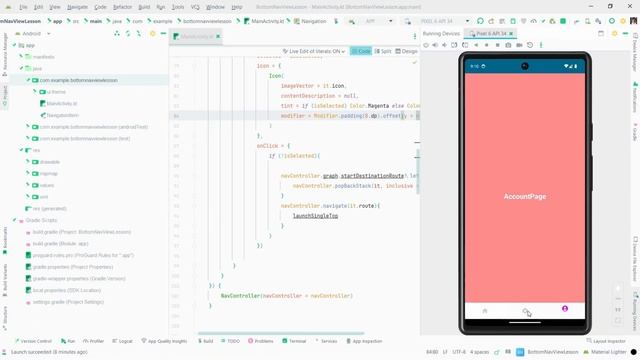Open Running Devices settings gear
Screen dimensions: 640x360
click(x=615, y=33)
